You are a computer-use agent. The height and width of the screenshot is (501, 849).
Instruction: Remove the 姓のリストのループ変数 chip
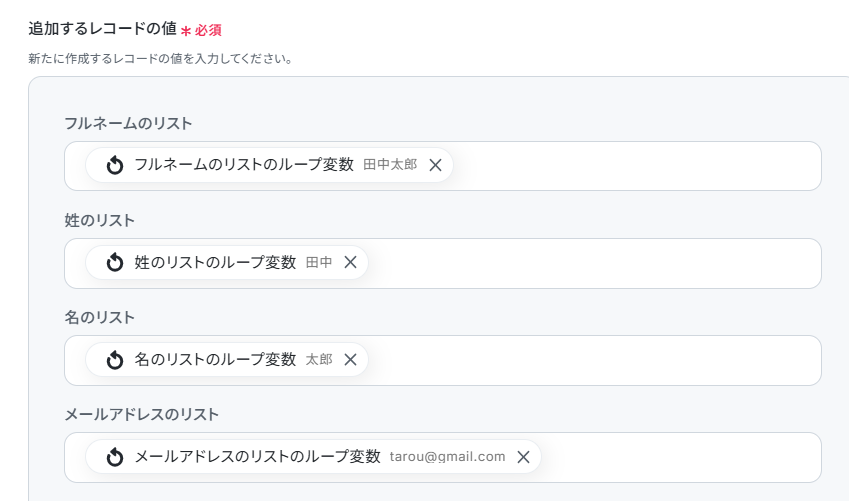coord(350,262)
